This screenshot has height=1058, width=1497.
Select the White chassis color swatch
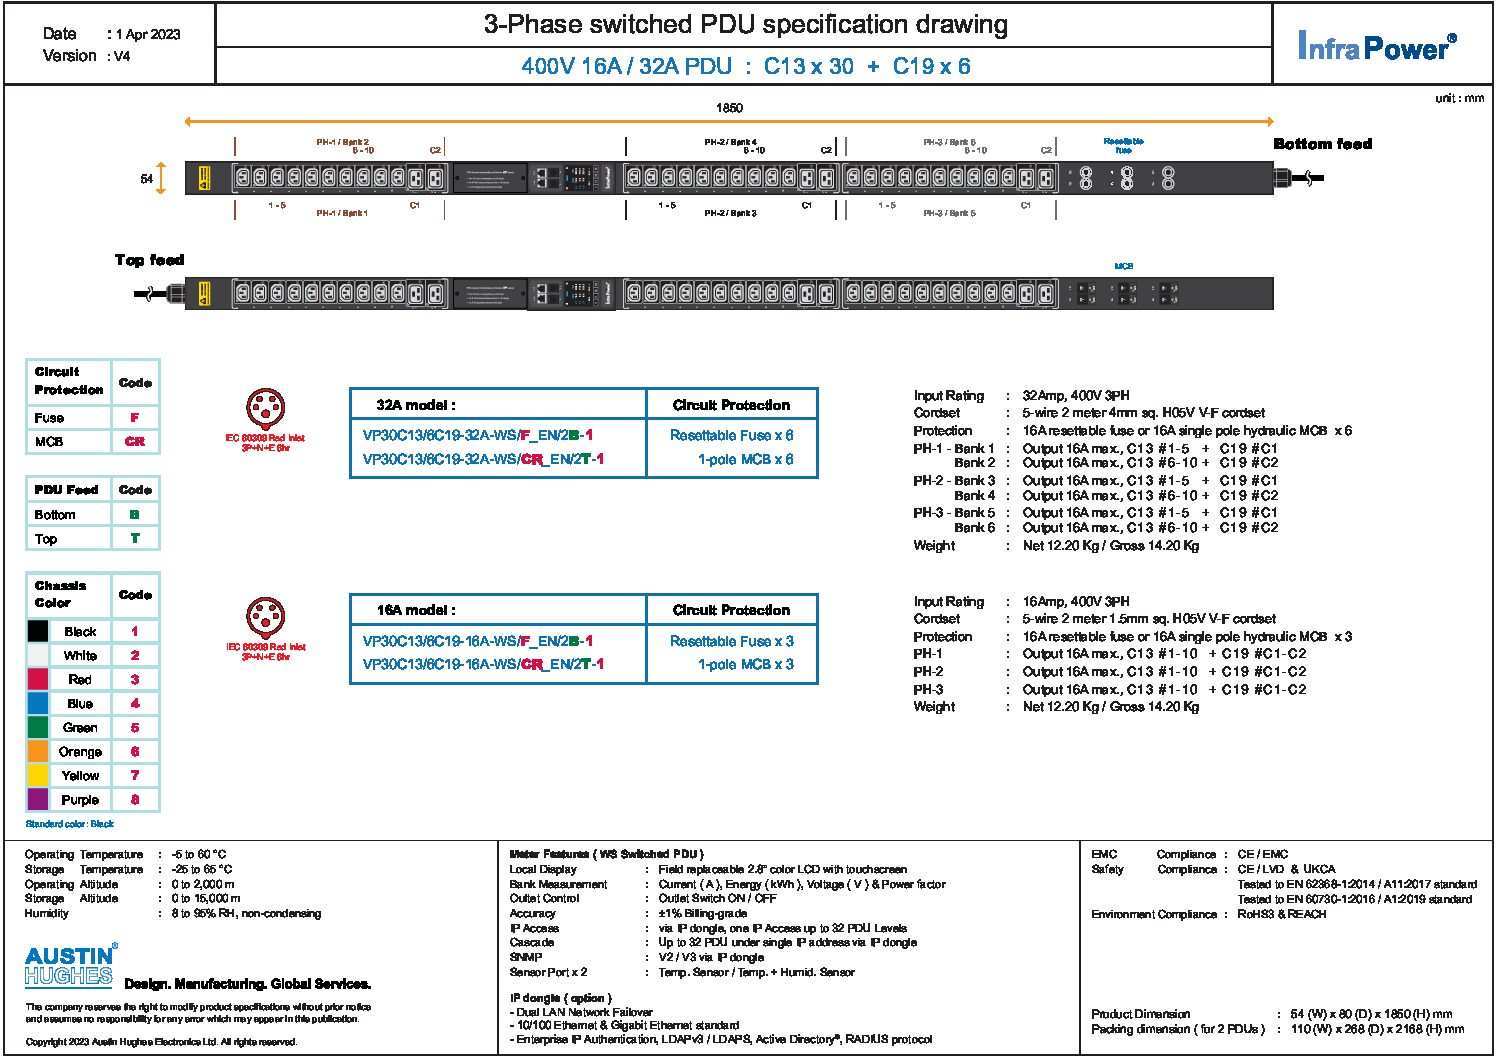point(37,655)
